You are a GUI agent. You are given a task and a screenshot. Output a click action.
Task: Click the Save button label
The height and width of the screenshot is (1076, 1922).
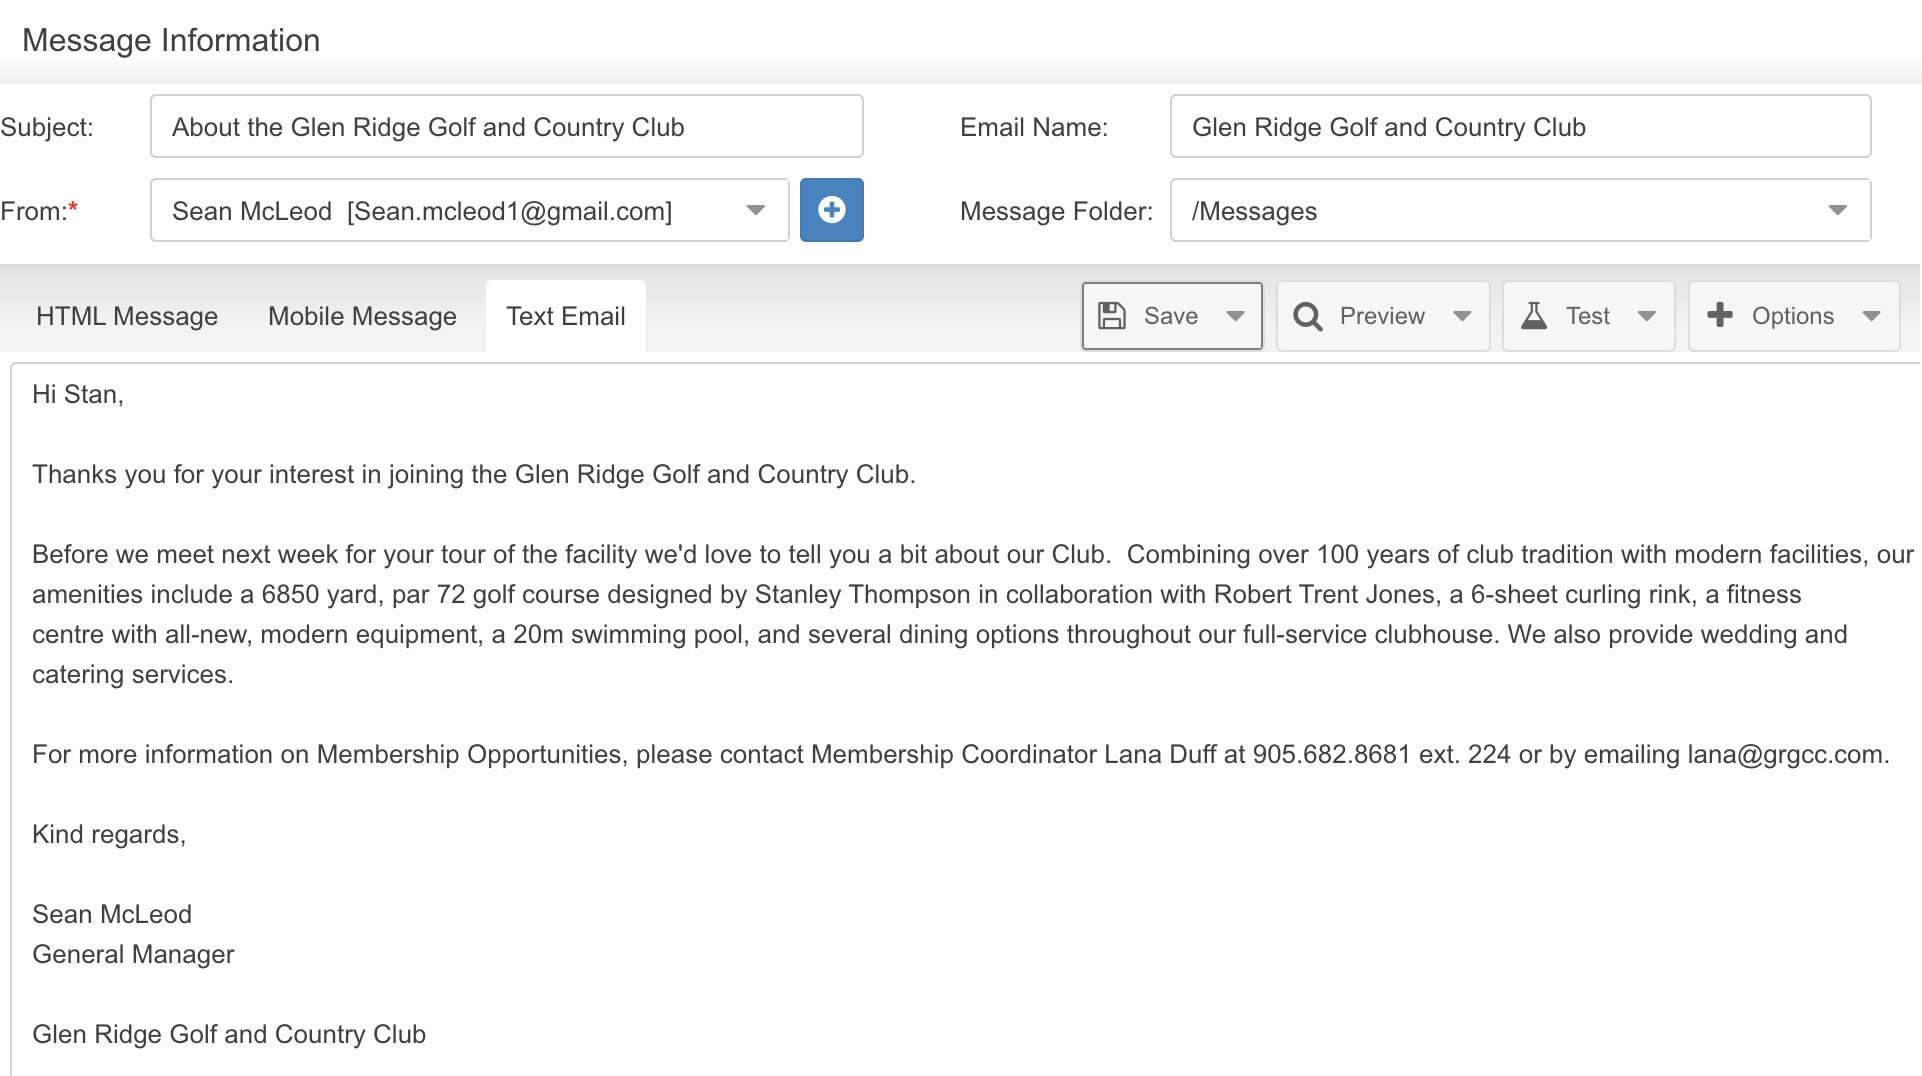click(x=1171, y=316)
